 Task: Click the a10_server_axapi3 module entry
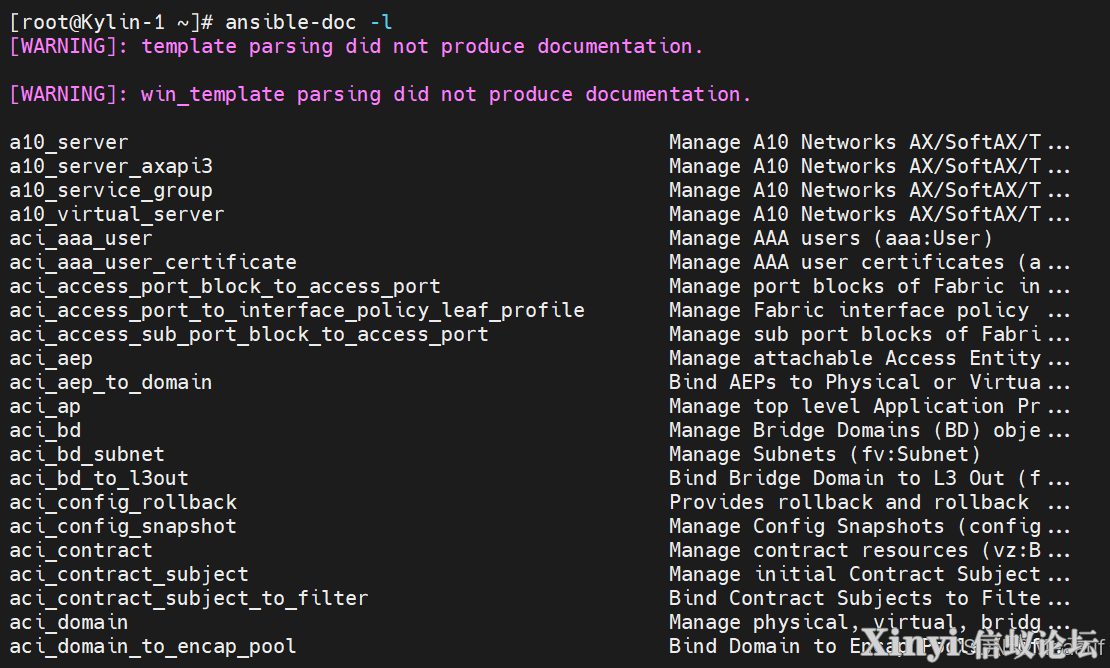pos(111,166)
